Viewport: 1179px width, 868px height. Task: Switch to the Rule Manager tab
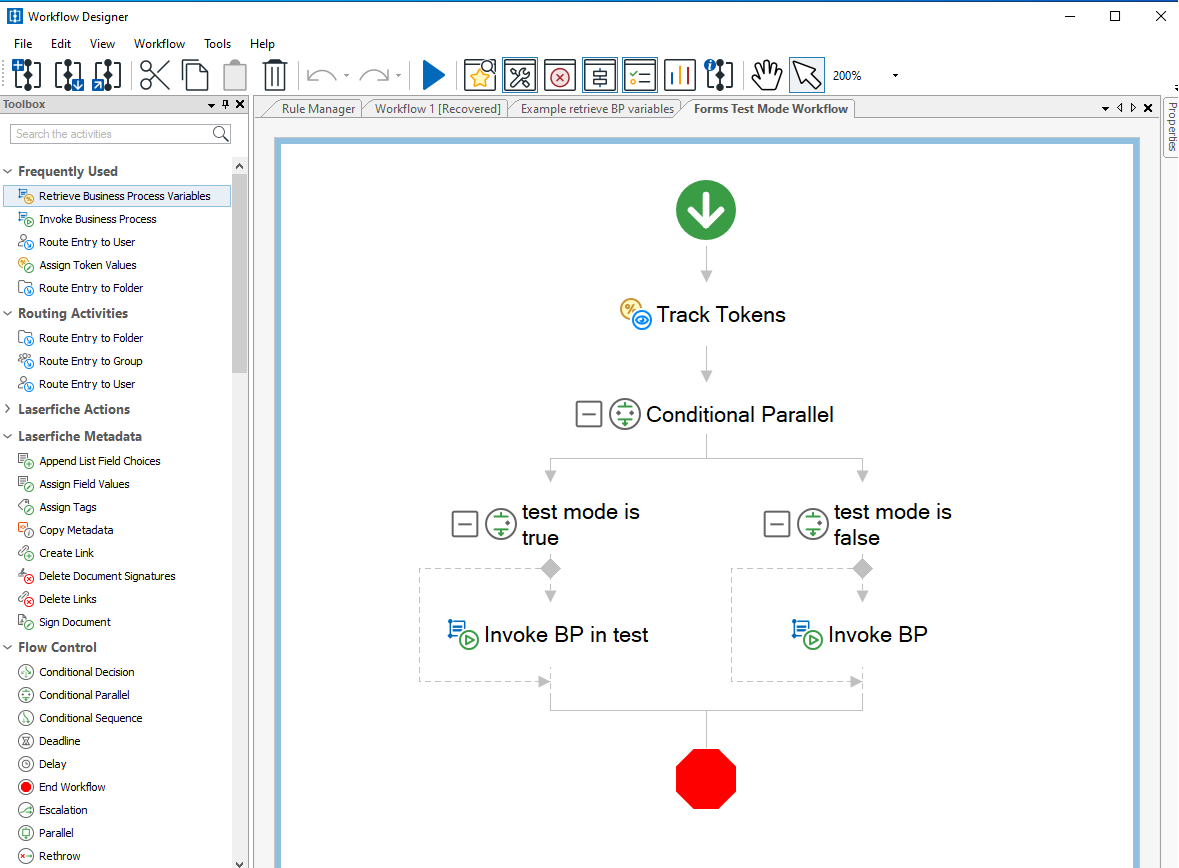point(318,108)
